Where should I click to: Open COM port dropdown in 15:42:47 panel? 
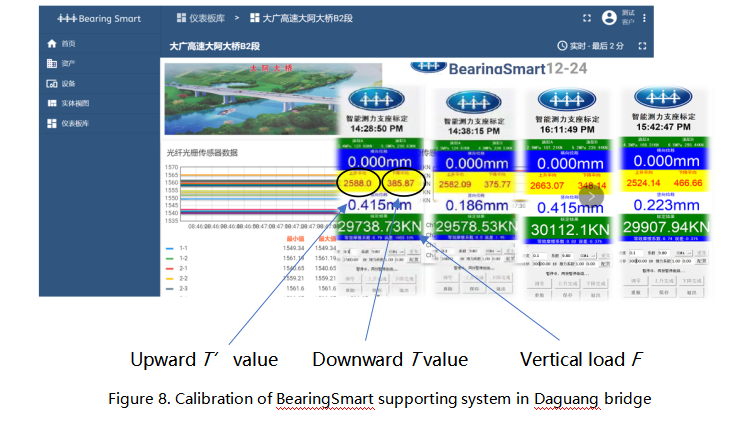point(683,253)
